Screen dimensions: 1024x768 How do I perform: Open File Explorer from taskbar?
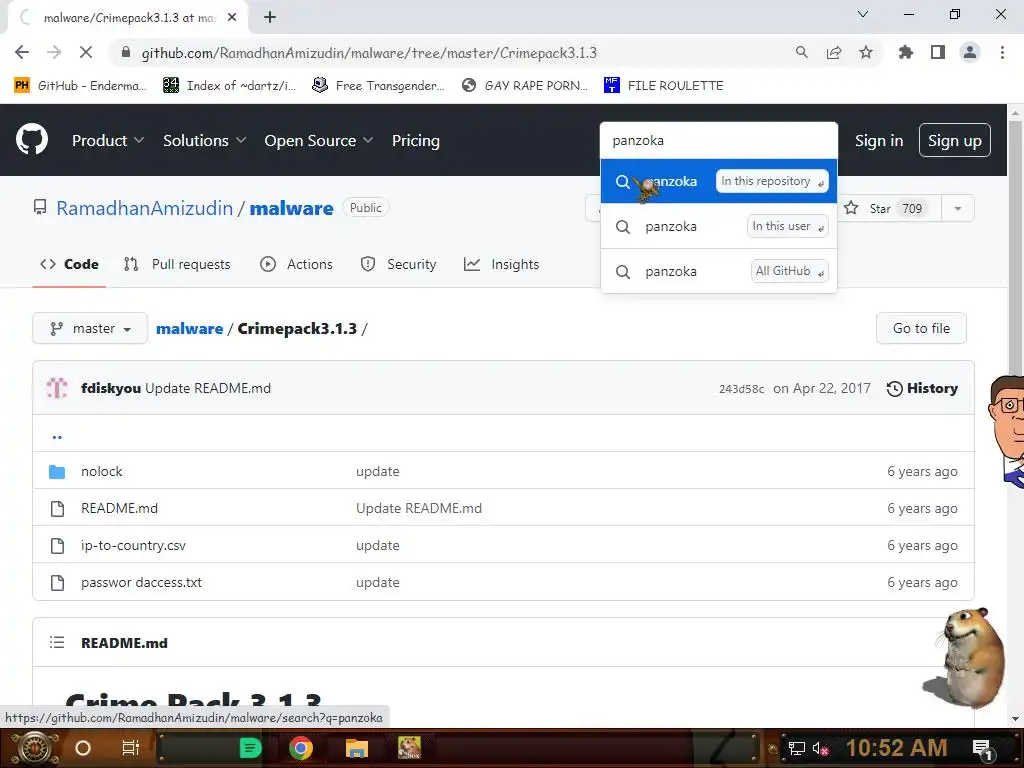(x=357, y=748)
